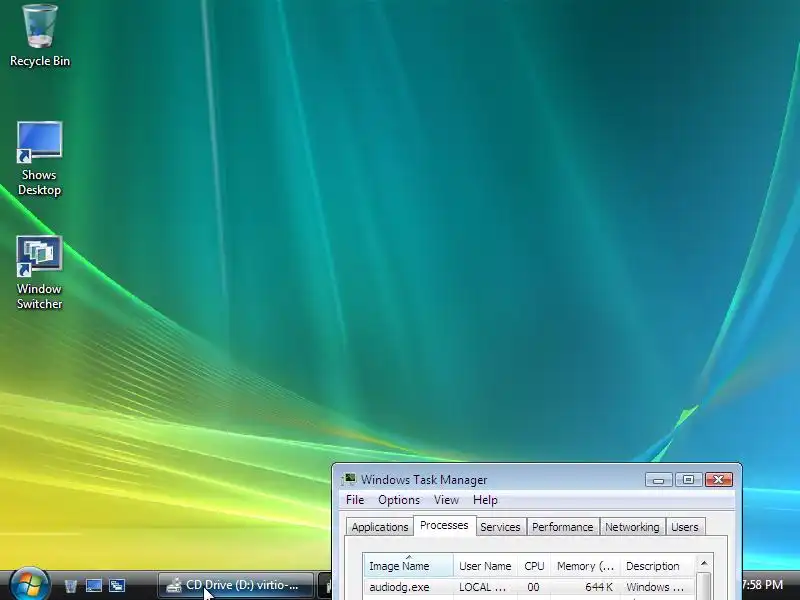Sort processes by Description column
This screenshot has width=800, height=600.
coord(658,566)
